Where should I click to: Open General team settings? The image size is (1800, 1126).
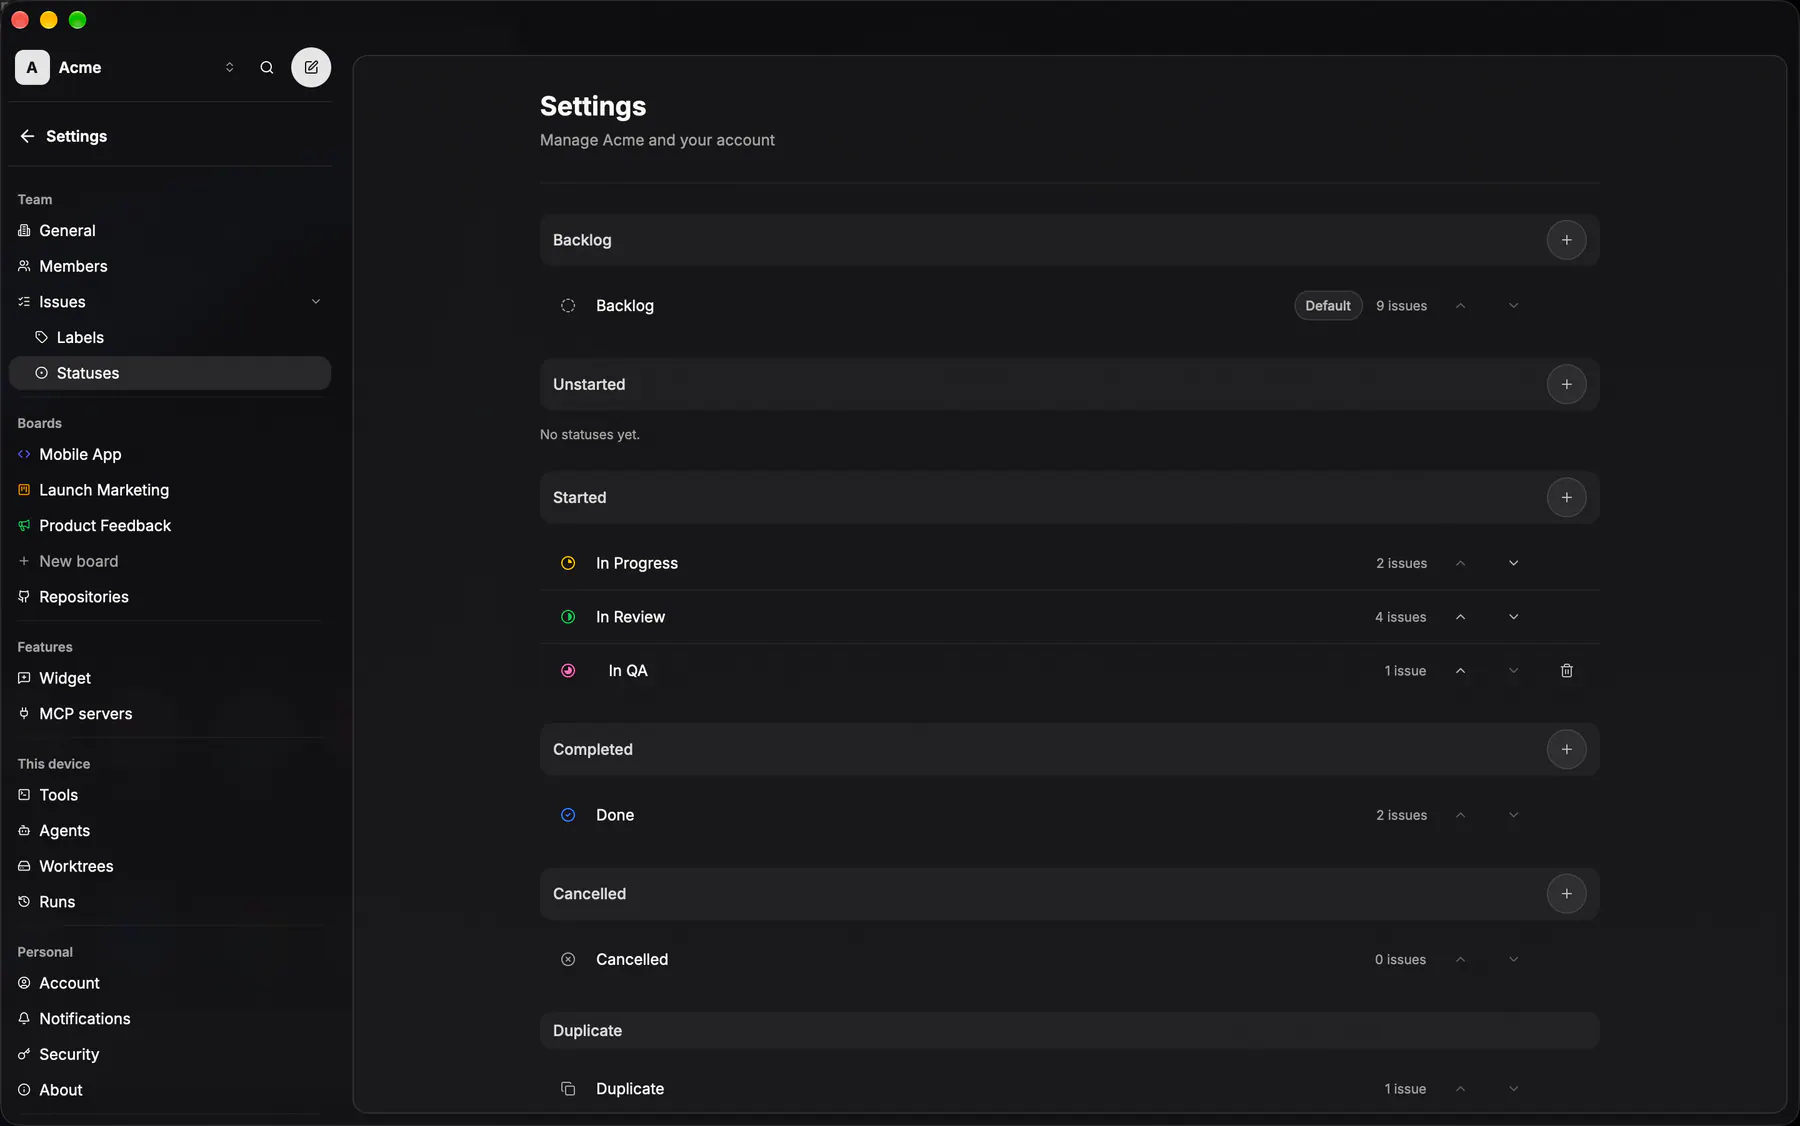169,230
